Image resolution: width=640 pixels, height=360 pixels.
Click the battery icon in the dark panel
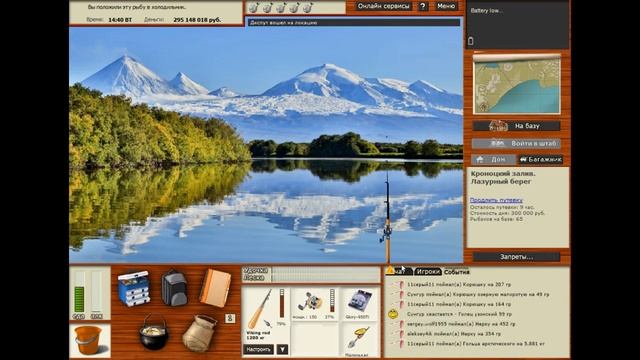click(x=471, y=41)
